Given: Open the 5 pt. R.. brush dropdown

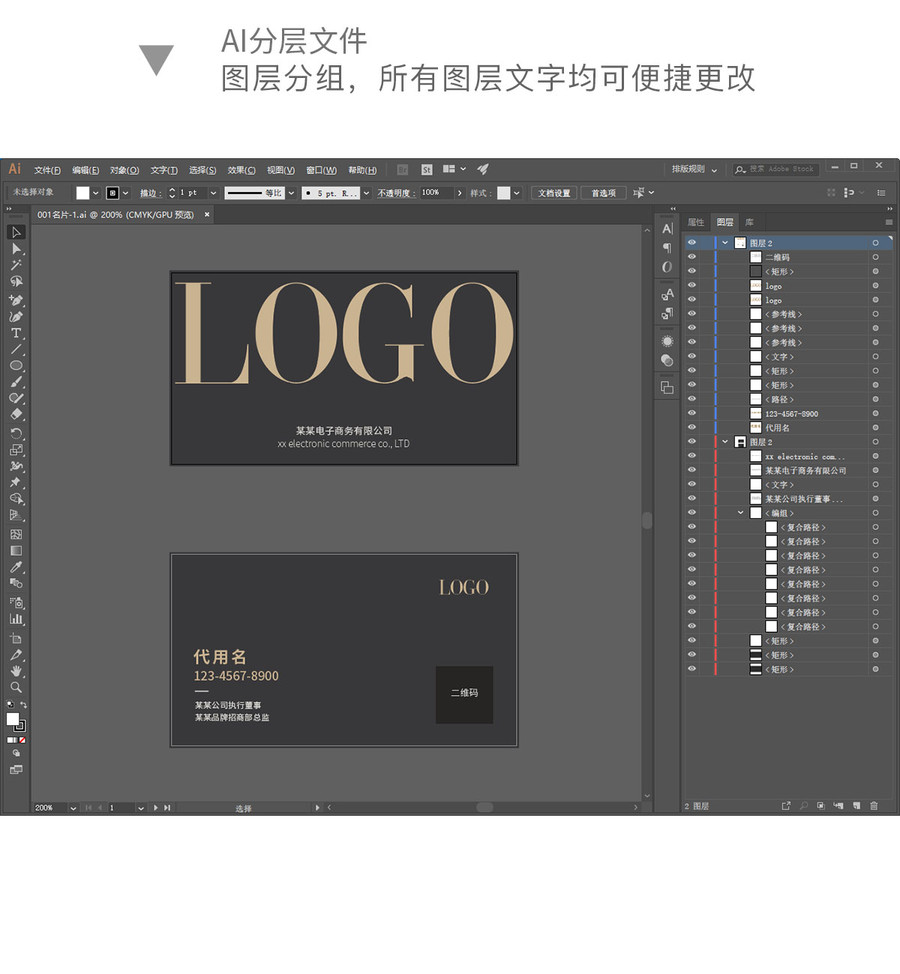Looking at the screenshot, I should tap(366, 193).
